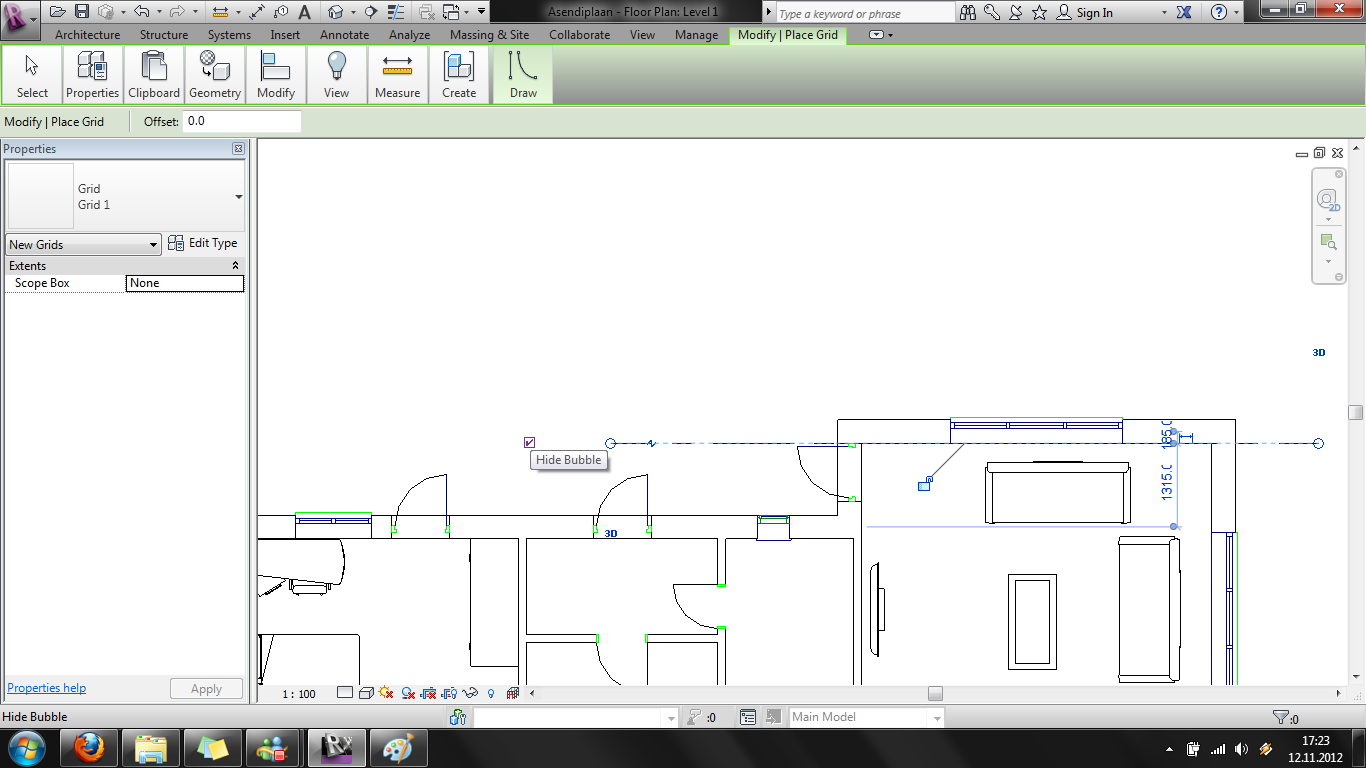Collapse the Extents section
Viewport: 1366px width, 768px height.
tap(236, 266)
